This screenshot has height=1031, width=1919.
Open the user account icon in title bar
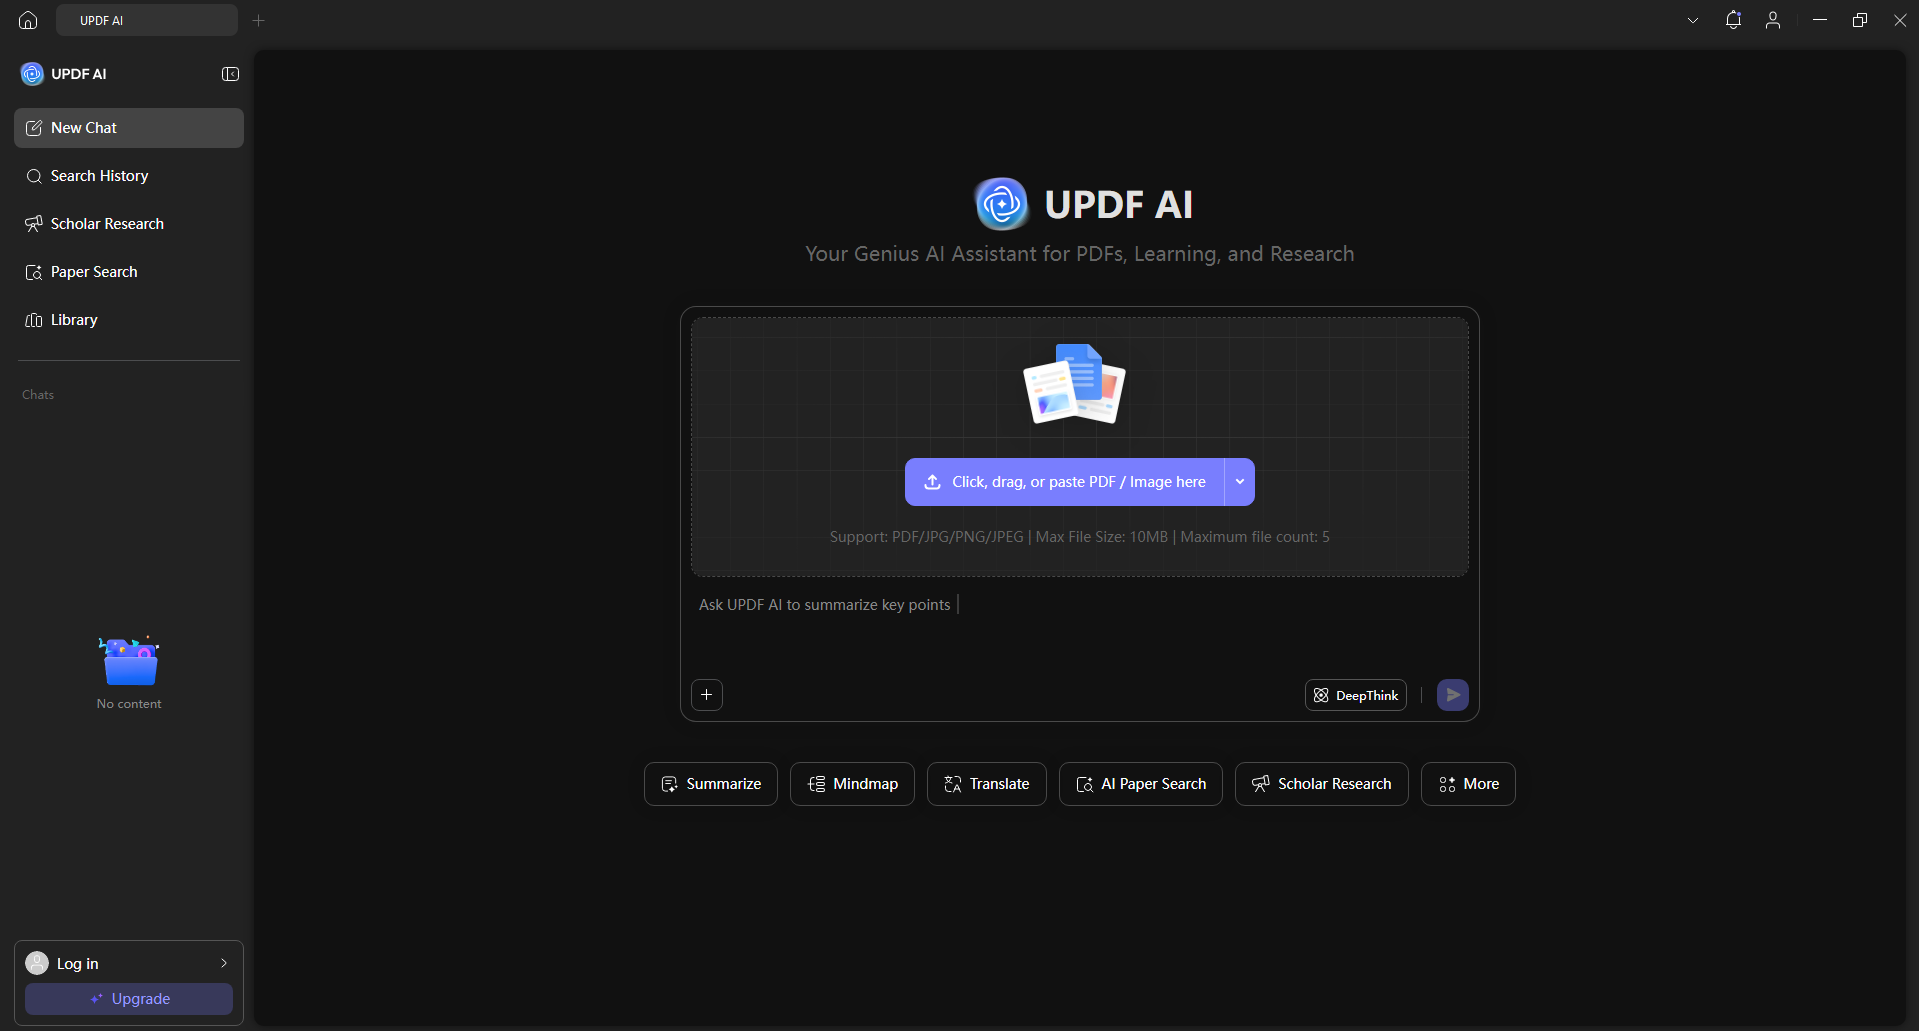point(1773,20)
